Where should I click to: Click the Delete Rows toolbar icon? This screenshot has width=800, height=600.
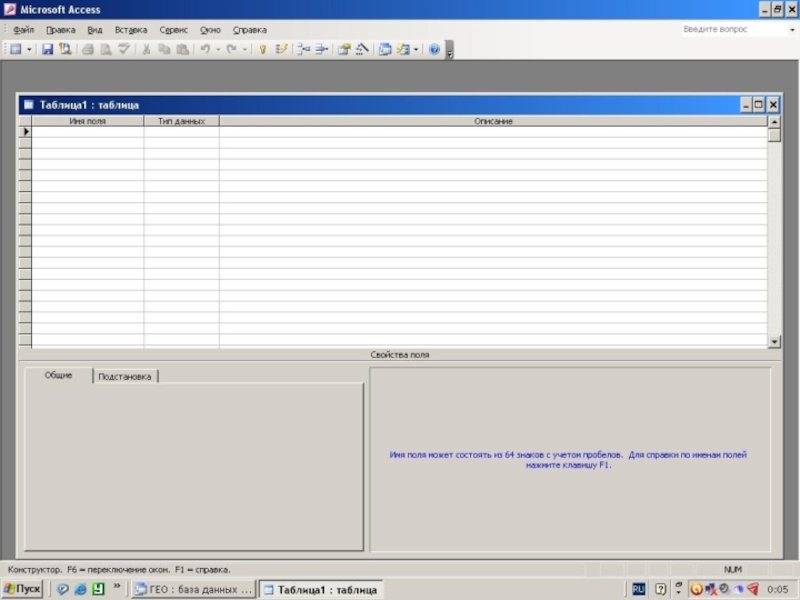[321, 49]
